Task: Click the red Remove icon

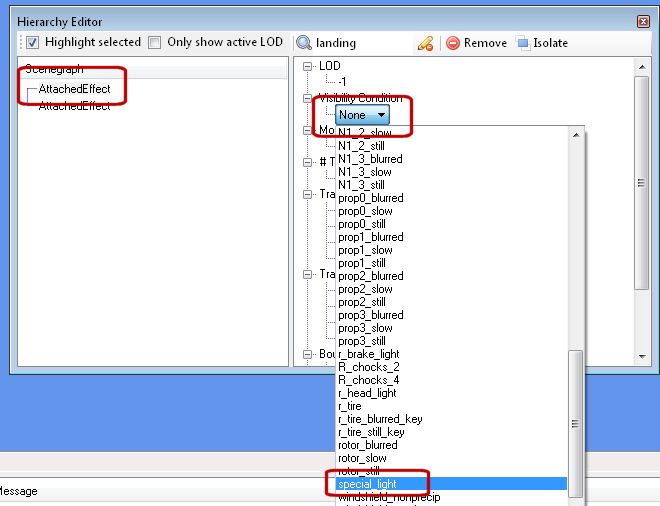Action: click(453, 43)
